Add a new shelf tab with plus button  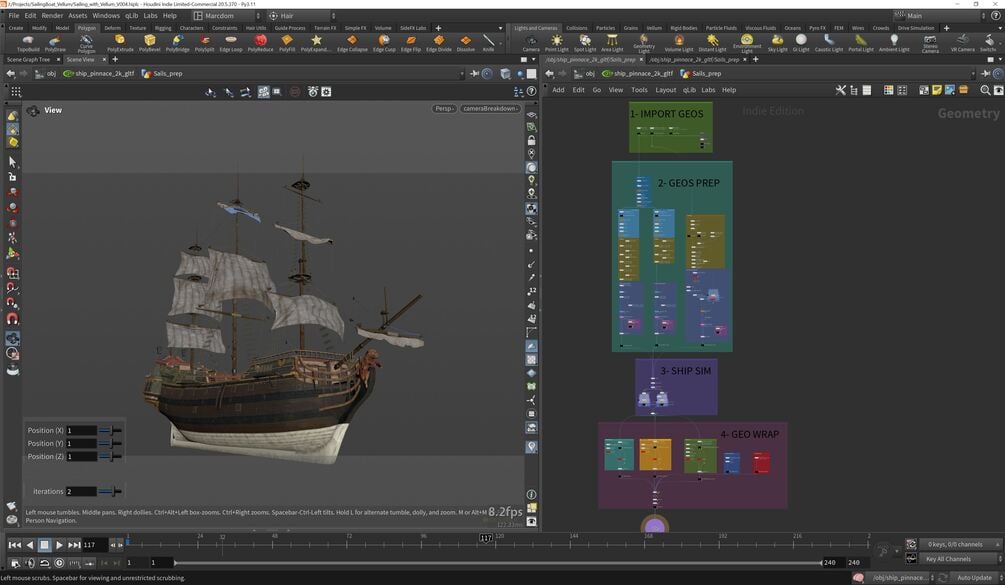[438, 28]
